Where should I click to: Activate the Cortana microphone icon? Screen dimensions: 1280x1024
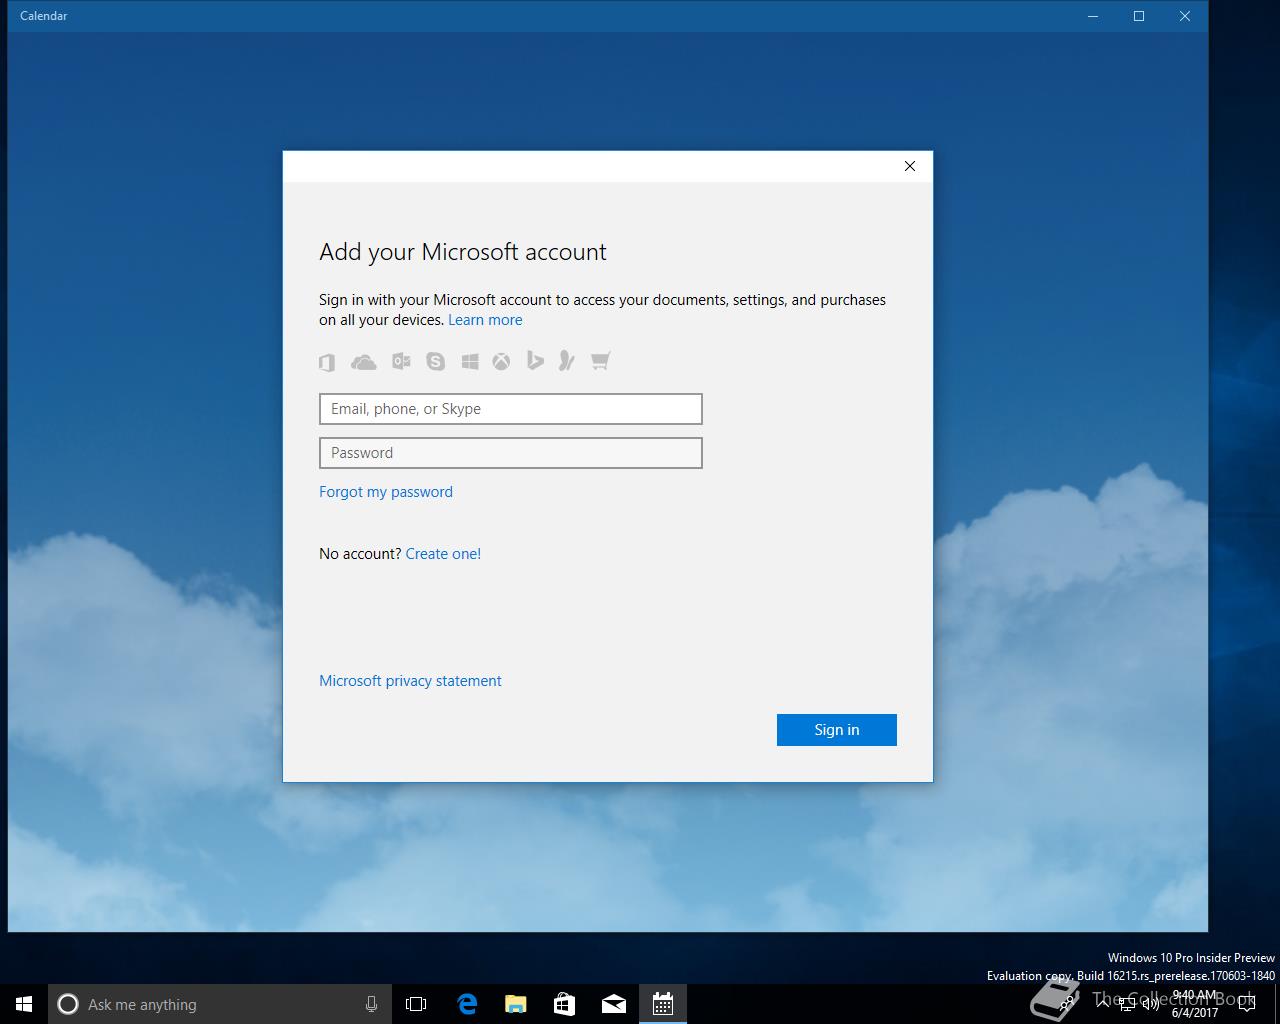(372, 1004)
